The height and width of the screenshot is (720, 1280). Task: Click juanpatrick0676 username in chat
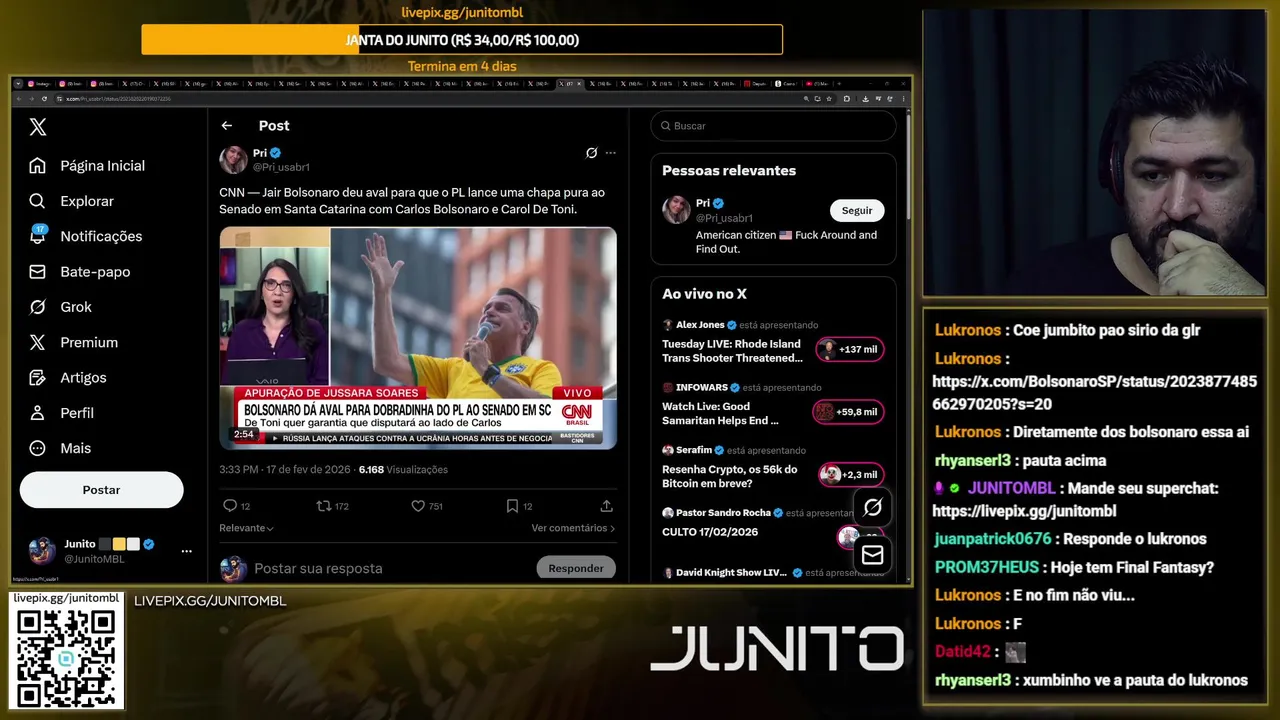pos(993,539)
